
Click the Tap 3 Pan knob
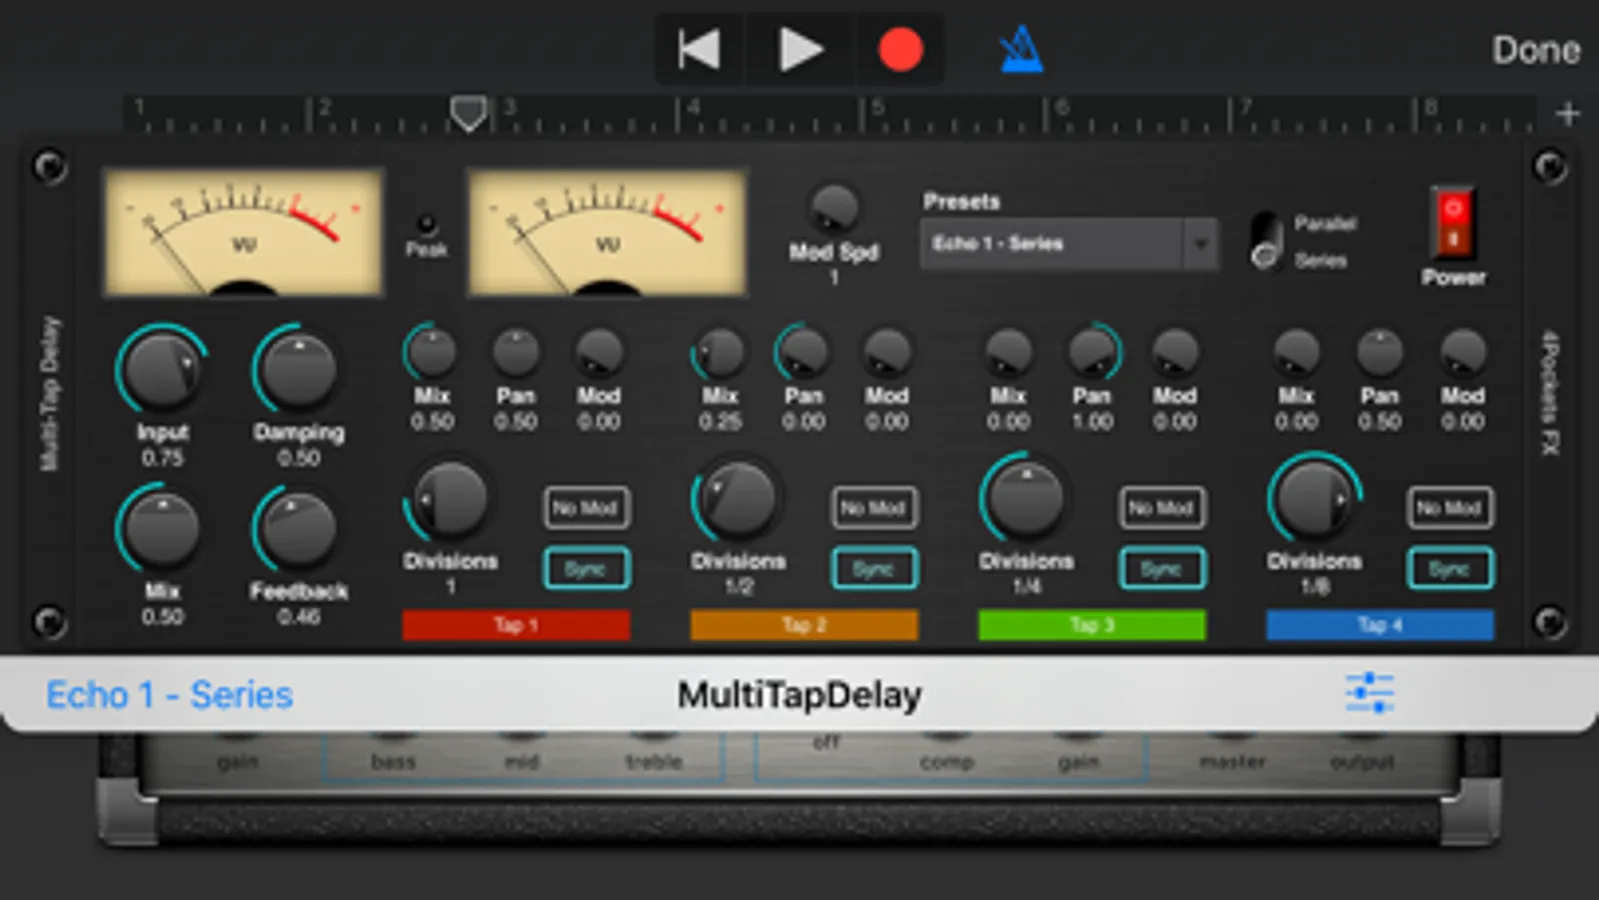coord(1092,351)
